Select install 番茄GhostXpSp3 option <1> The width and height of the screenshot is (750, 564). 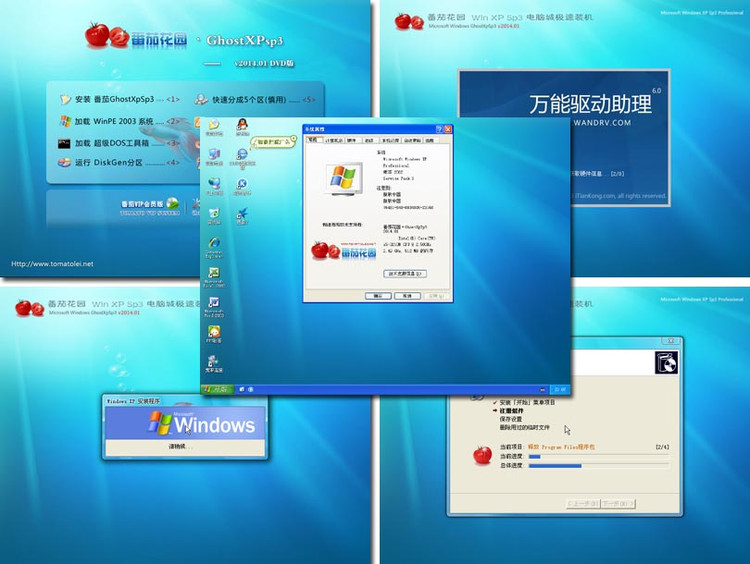127,100
